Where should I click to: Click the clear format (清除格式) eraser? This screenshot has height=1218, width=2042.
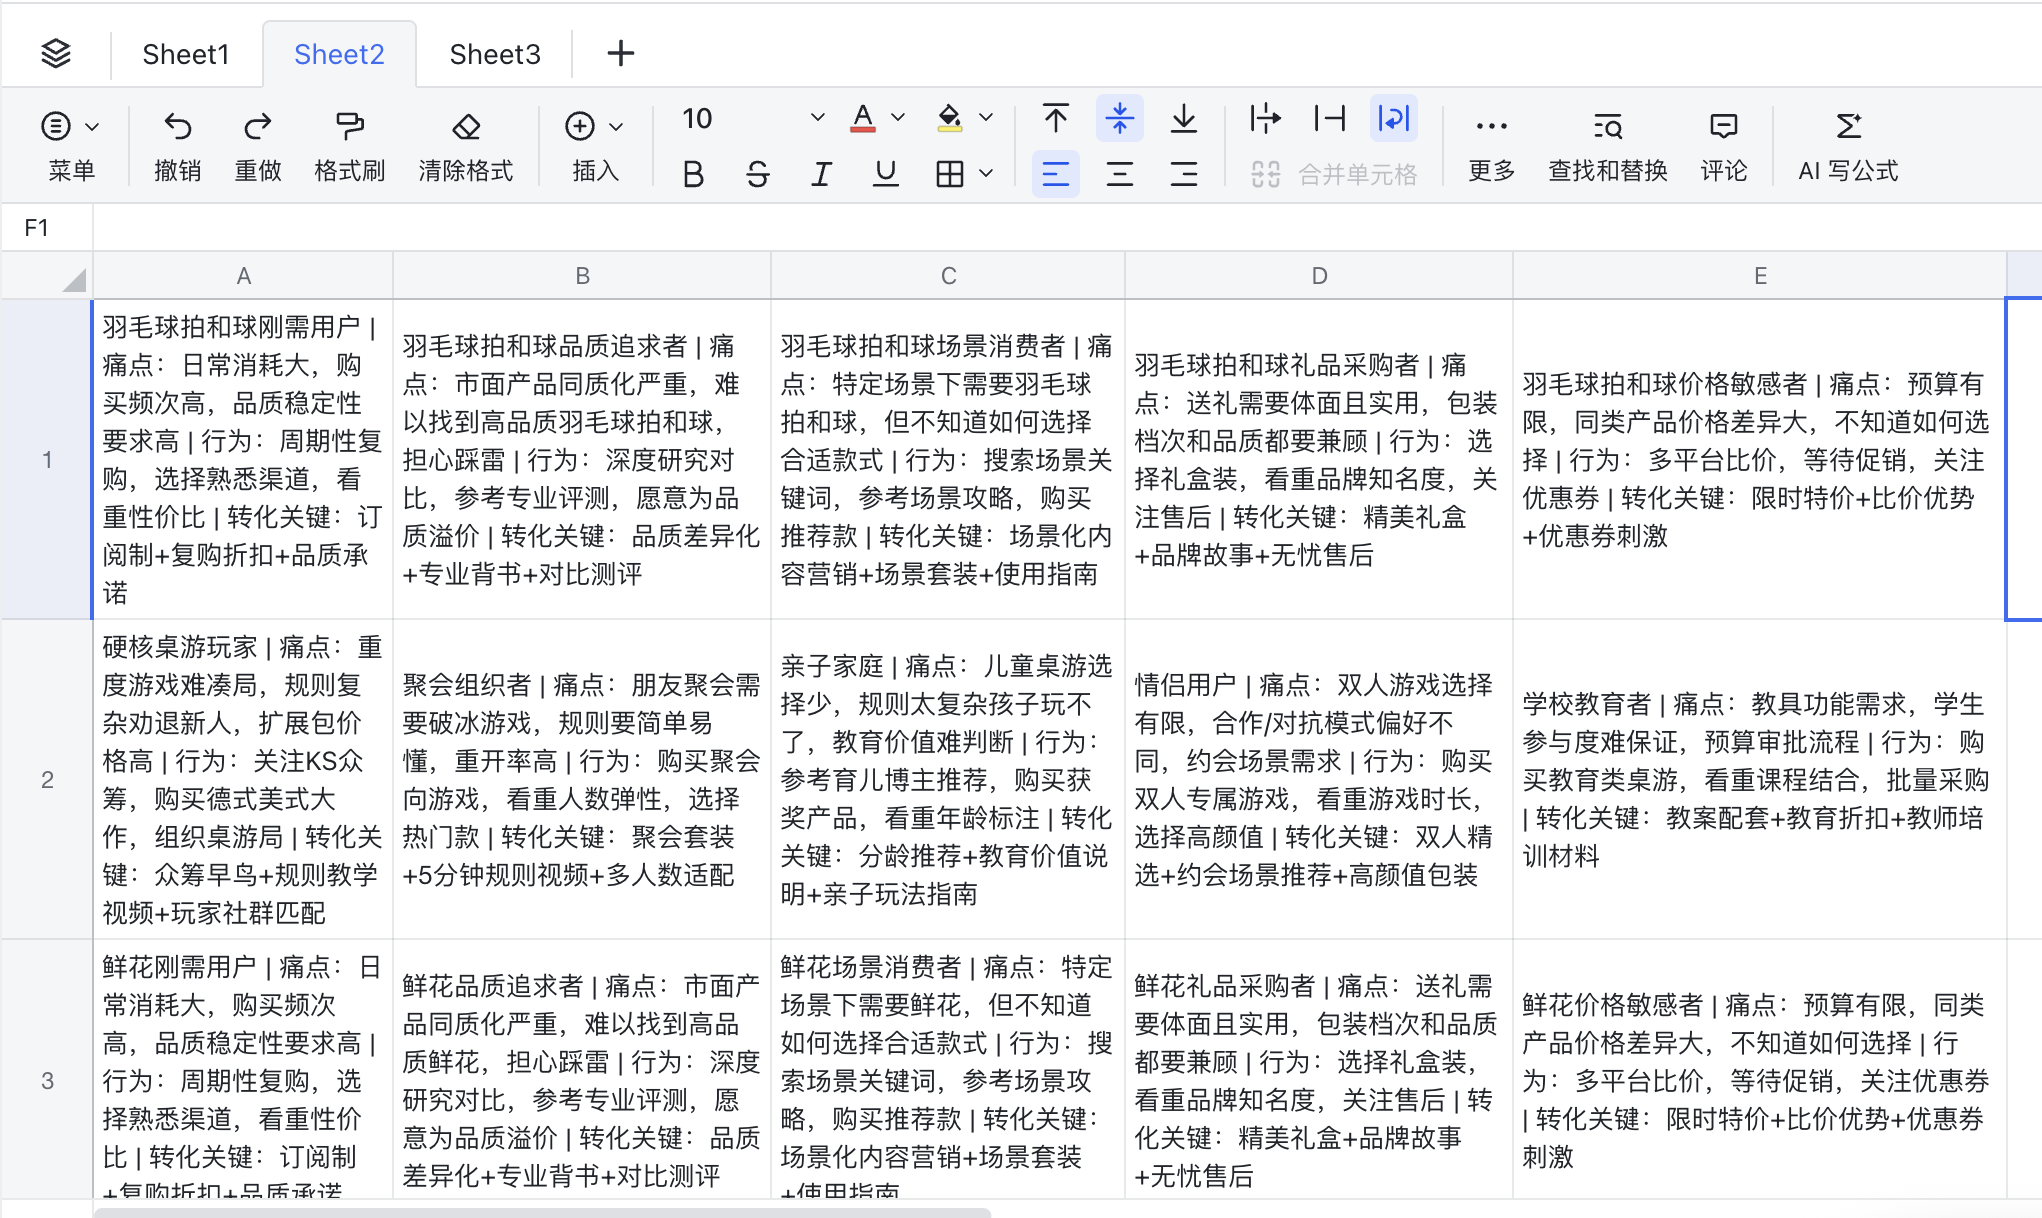[x=466, y=126]
